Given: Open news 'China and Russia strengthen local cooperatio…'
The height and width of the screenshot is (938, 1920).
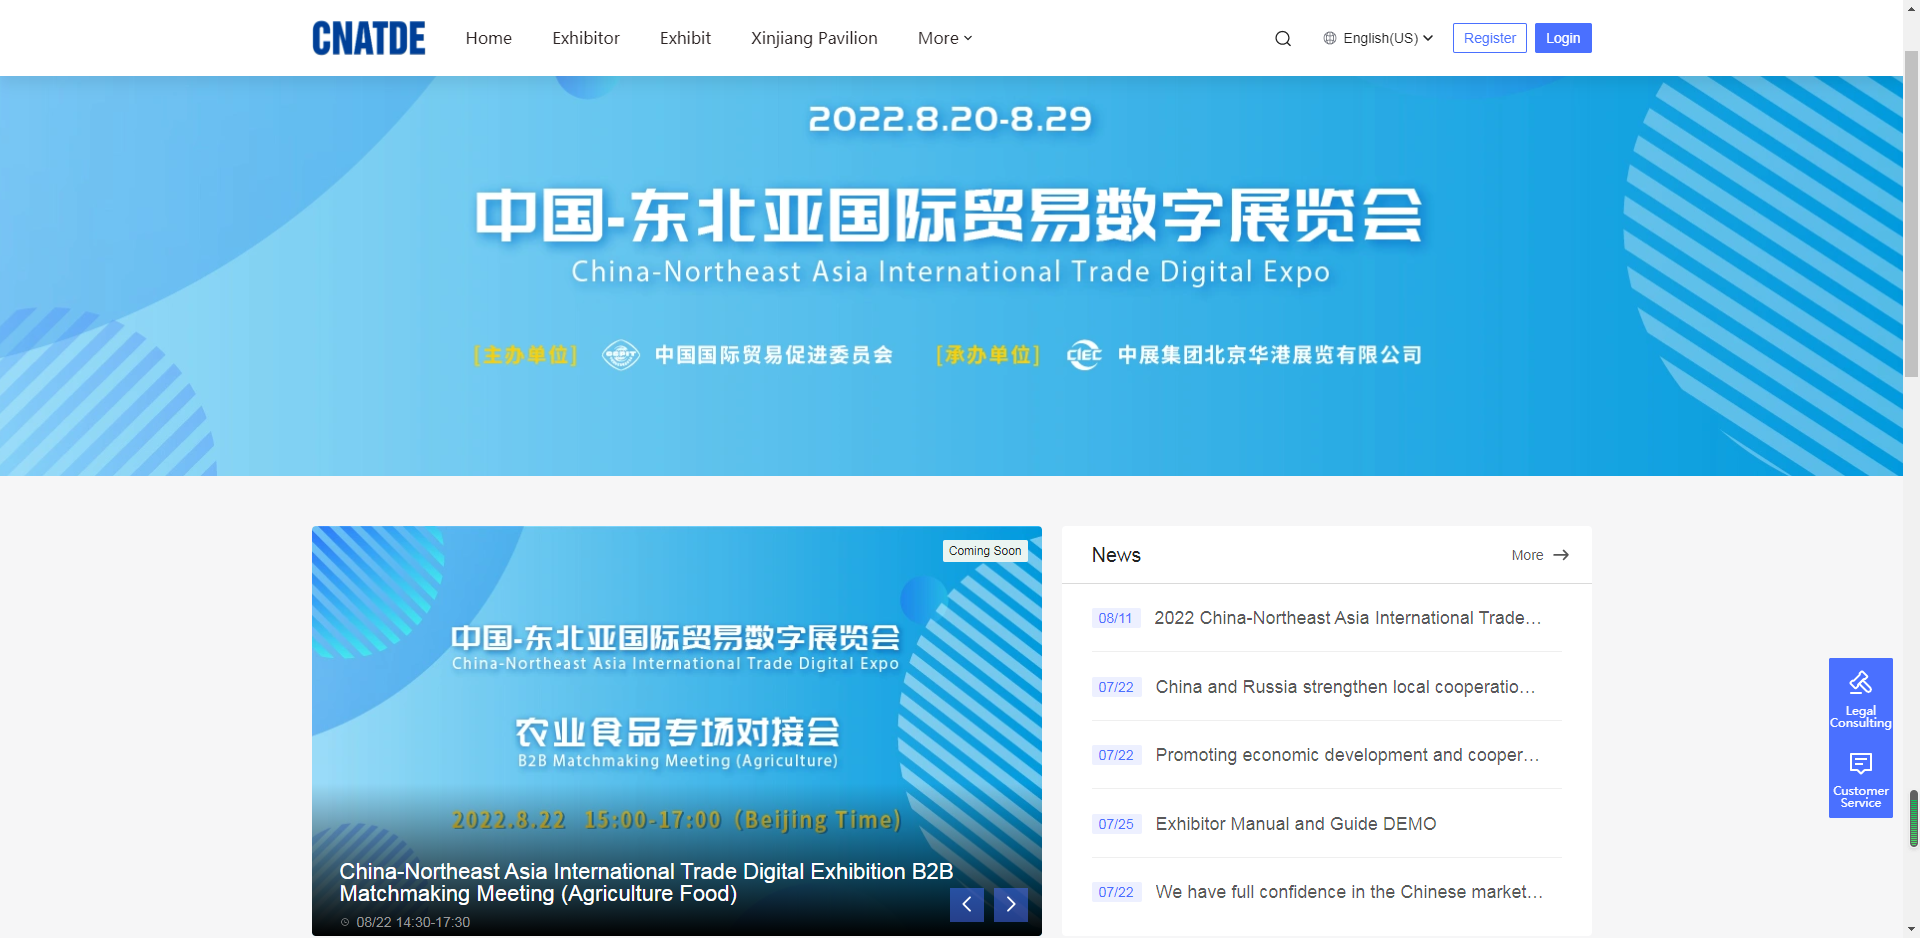Looking at the screenshot, I should 1345,687.
